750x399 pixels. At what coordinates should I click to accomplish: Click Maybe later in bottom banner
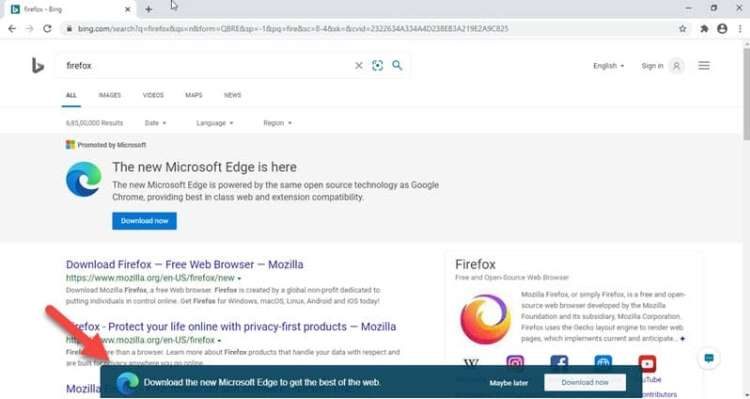pos(508,383)
